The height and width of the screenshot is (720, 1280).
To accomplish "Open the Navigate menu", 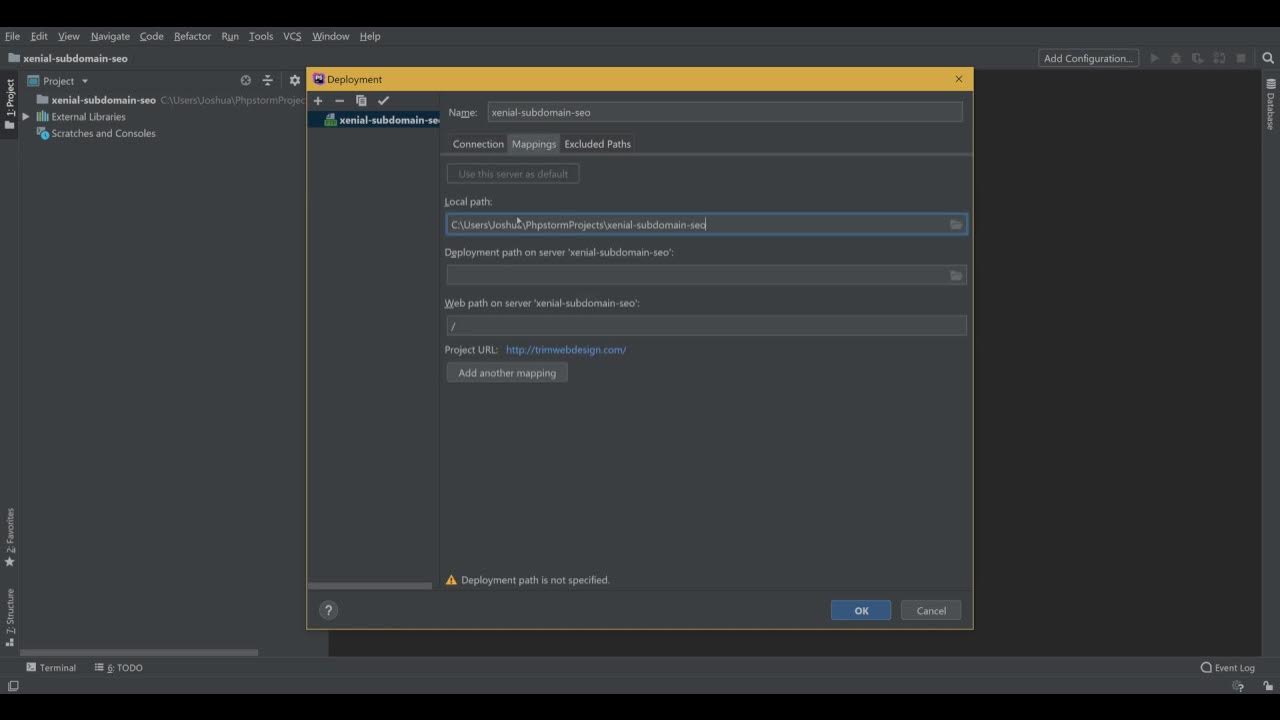I will (x=110, y=36).
